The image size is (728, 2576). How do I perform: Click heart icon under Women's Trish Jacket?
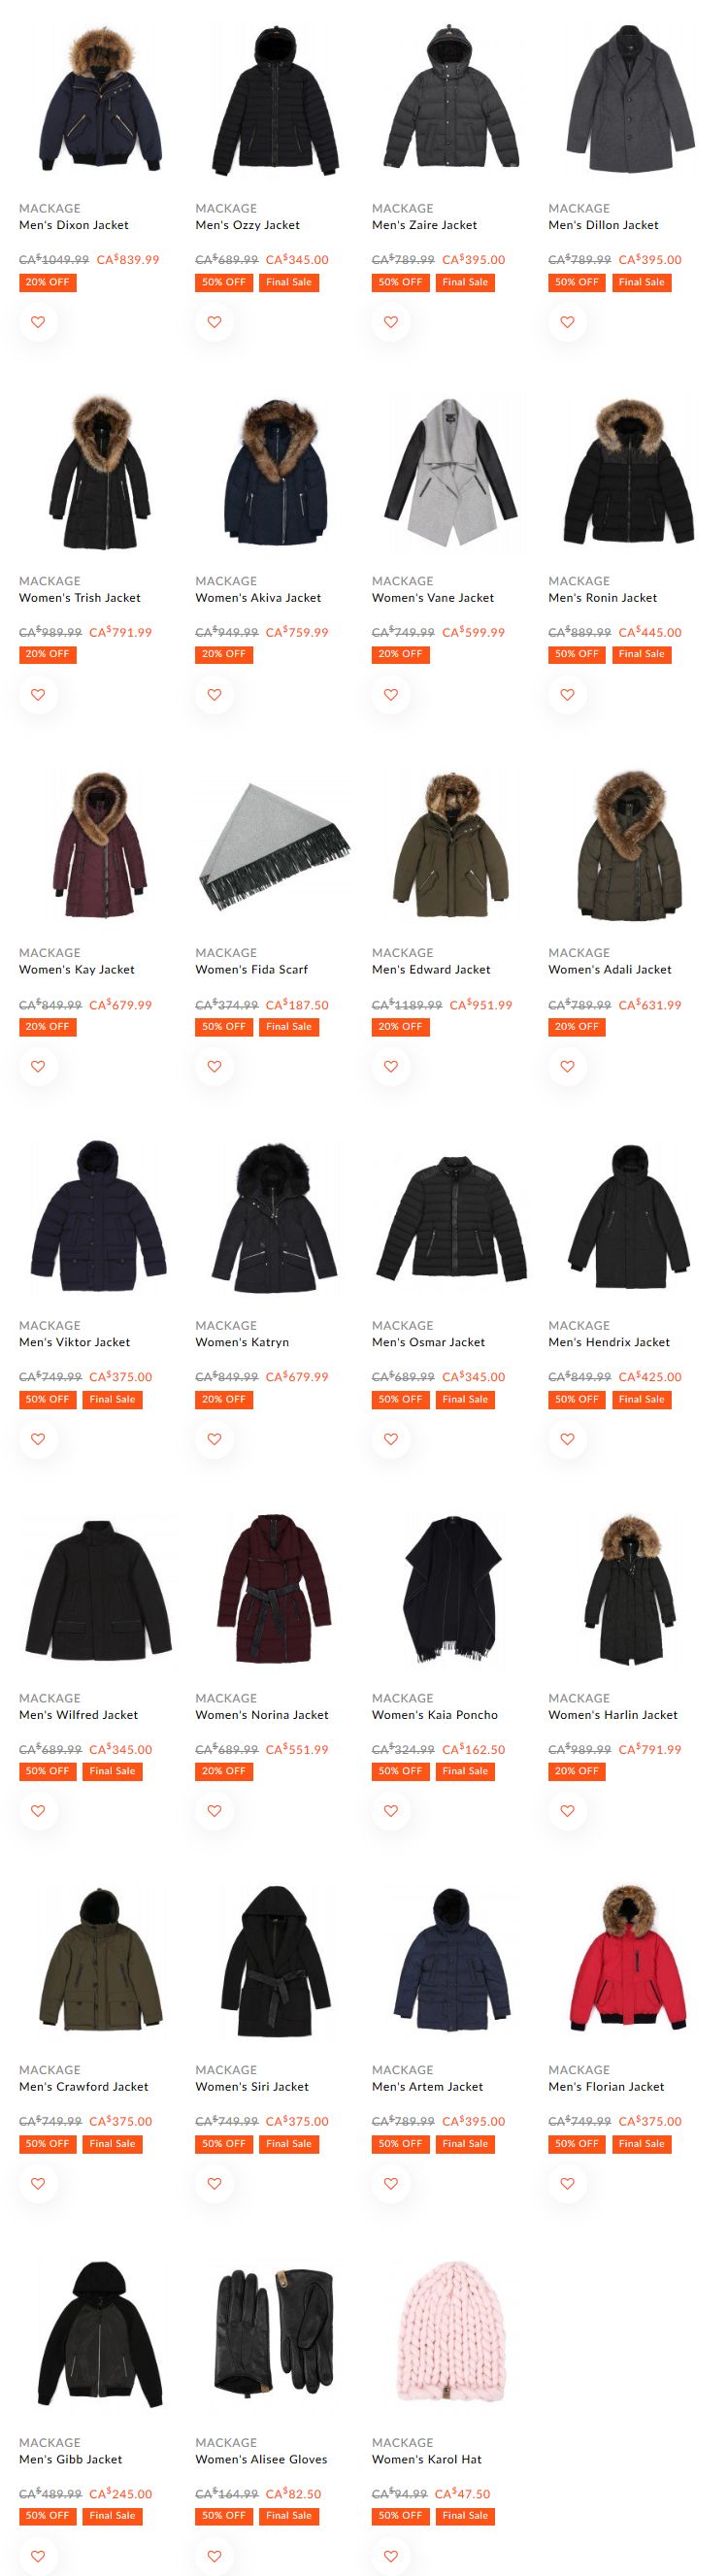pyautogui.click(x=38, y=695)
